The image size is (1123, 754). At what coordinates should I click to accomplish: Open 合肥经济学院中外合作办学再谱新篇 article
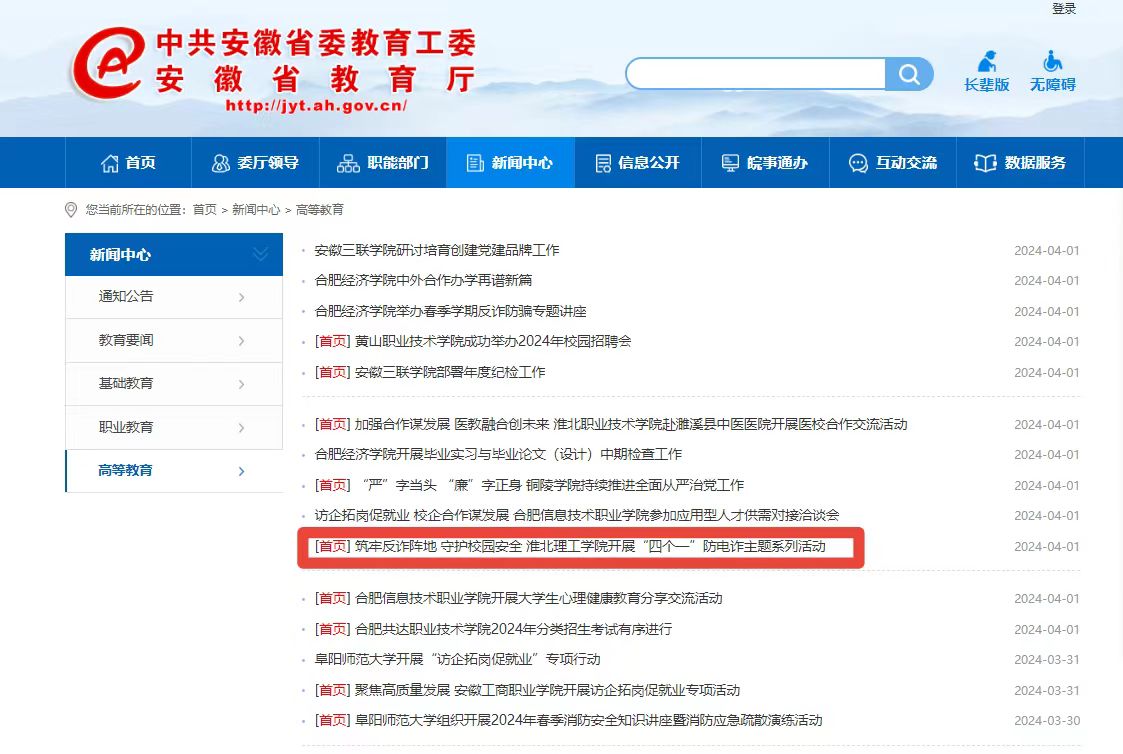coord(423,281)
